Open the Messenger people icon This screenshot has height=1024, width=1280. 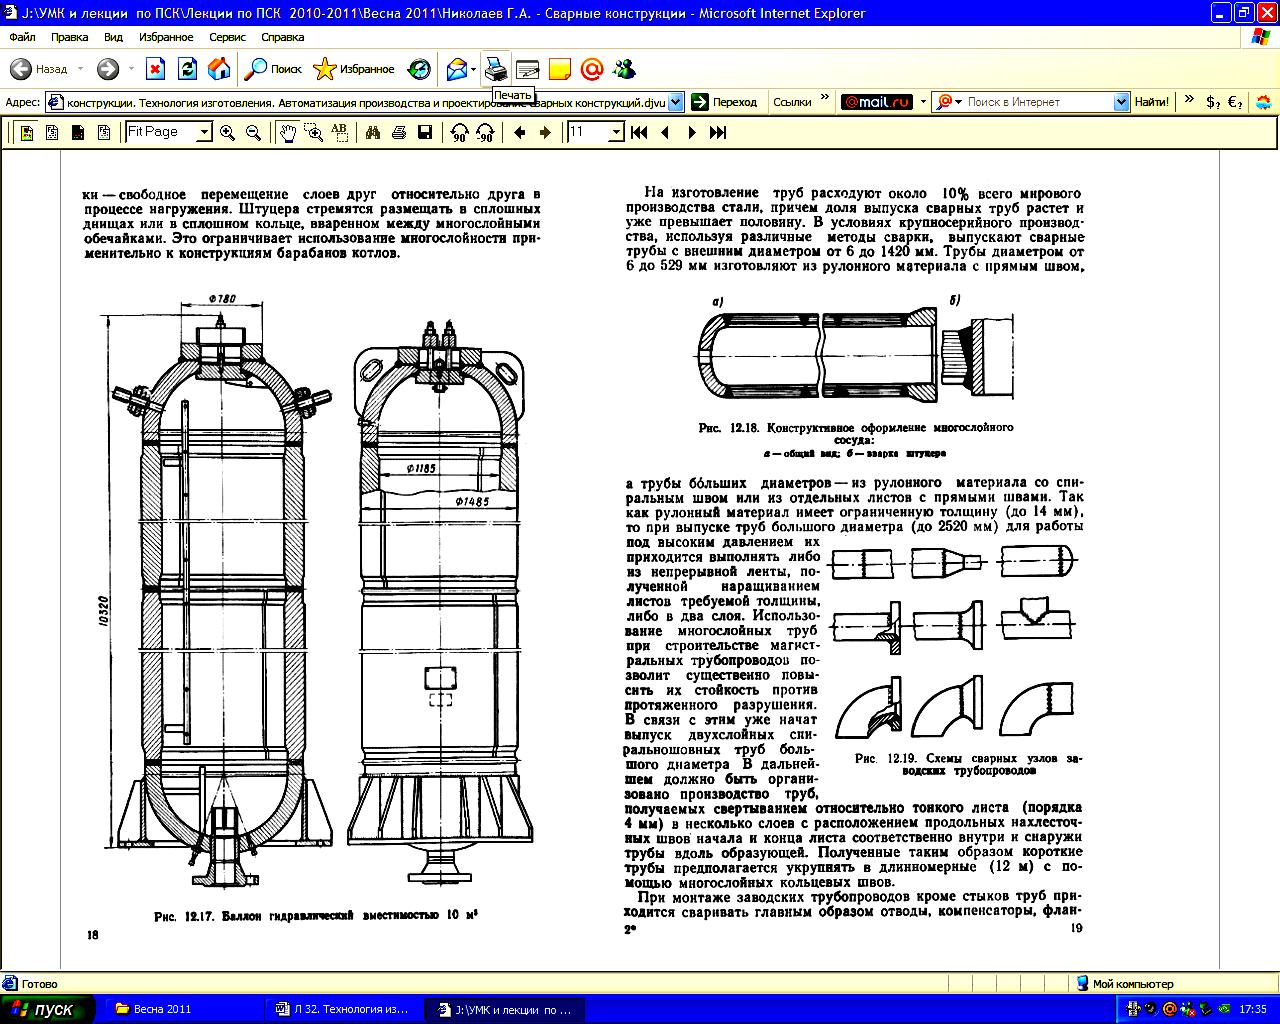click(625, 69)
